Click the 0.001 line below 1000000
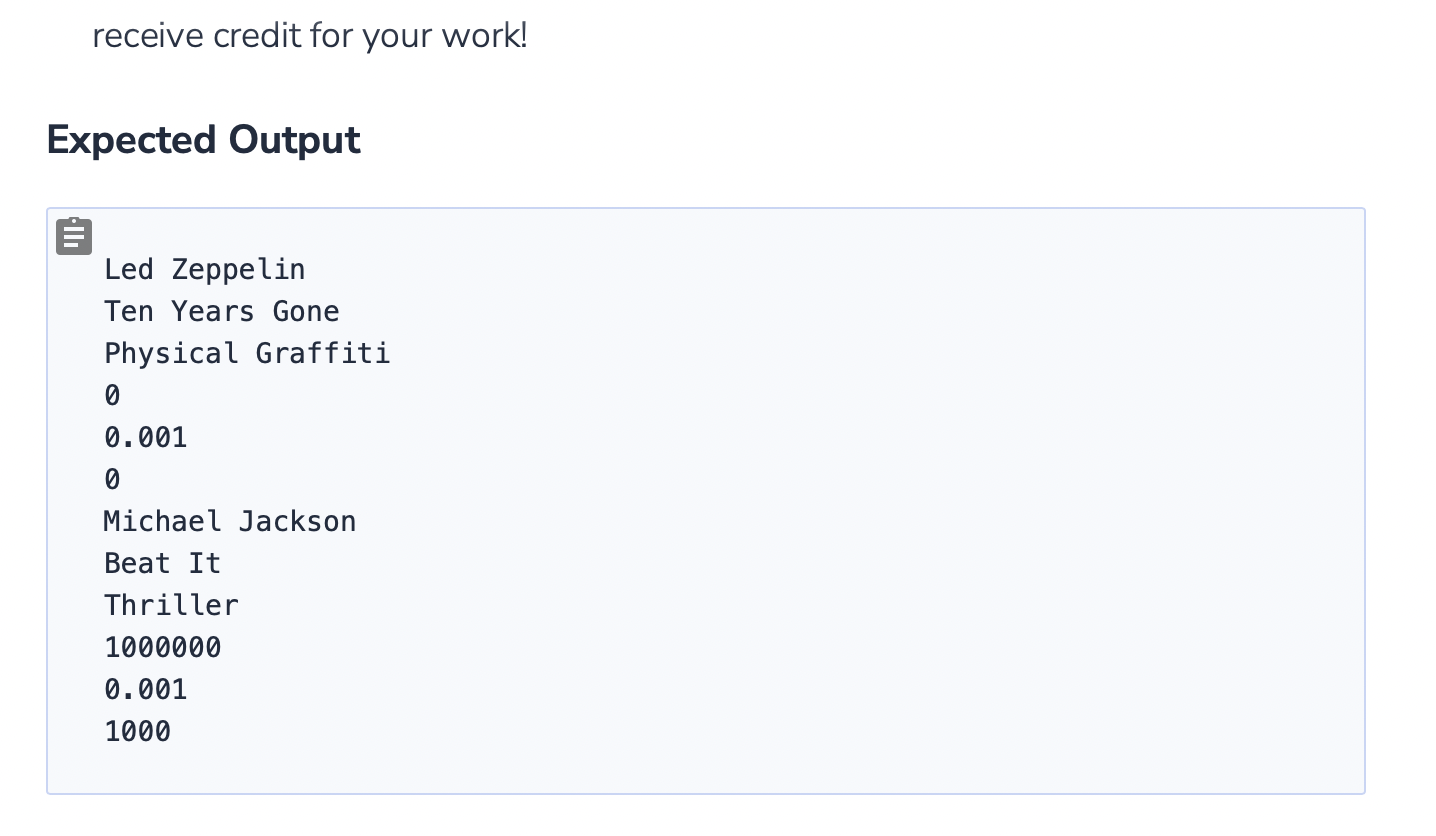 tap(145, 689)
